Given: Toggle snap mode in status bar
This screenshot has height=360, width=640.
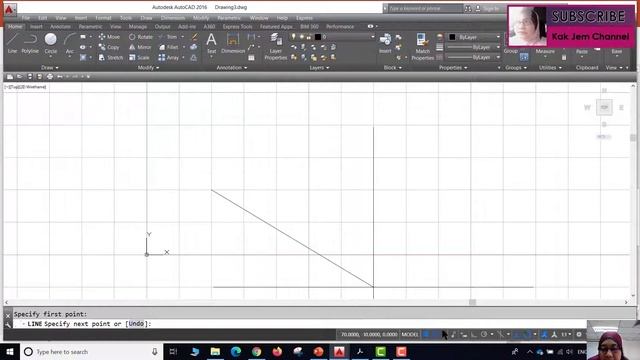Looking at the screenshot, I should click(x=435, y=334).
